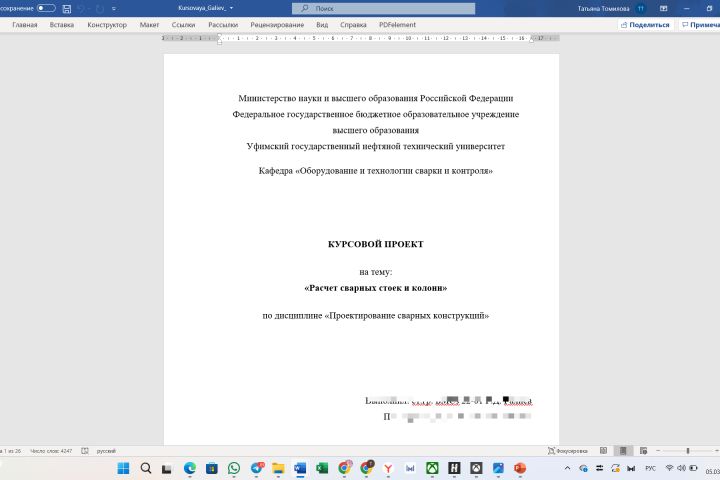
Task: Open Excel from the taskbar
Action: 322,468
